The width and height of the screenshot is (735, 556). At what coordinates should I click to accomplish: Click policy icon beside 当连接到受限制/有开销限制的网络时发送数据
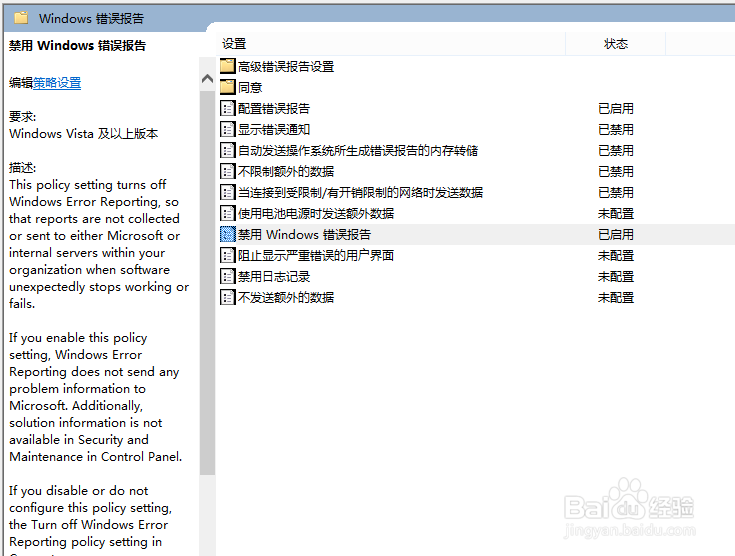pos(227,192)
